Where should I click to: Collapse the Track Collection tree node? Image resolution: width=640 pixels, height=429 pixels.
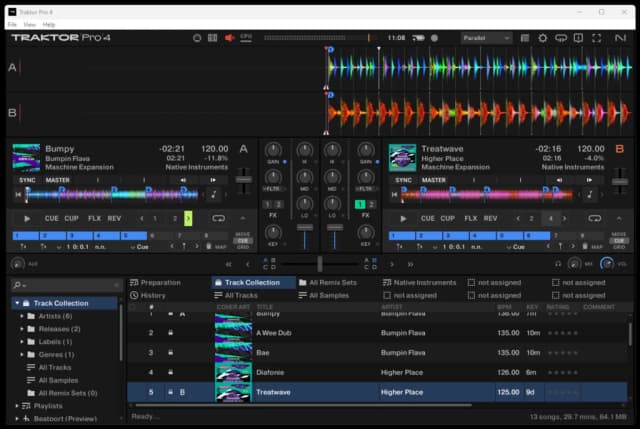coord(17,303)
